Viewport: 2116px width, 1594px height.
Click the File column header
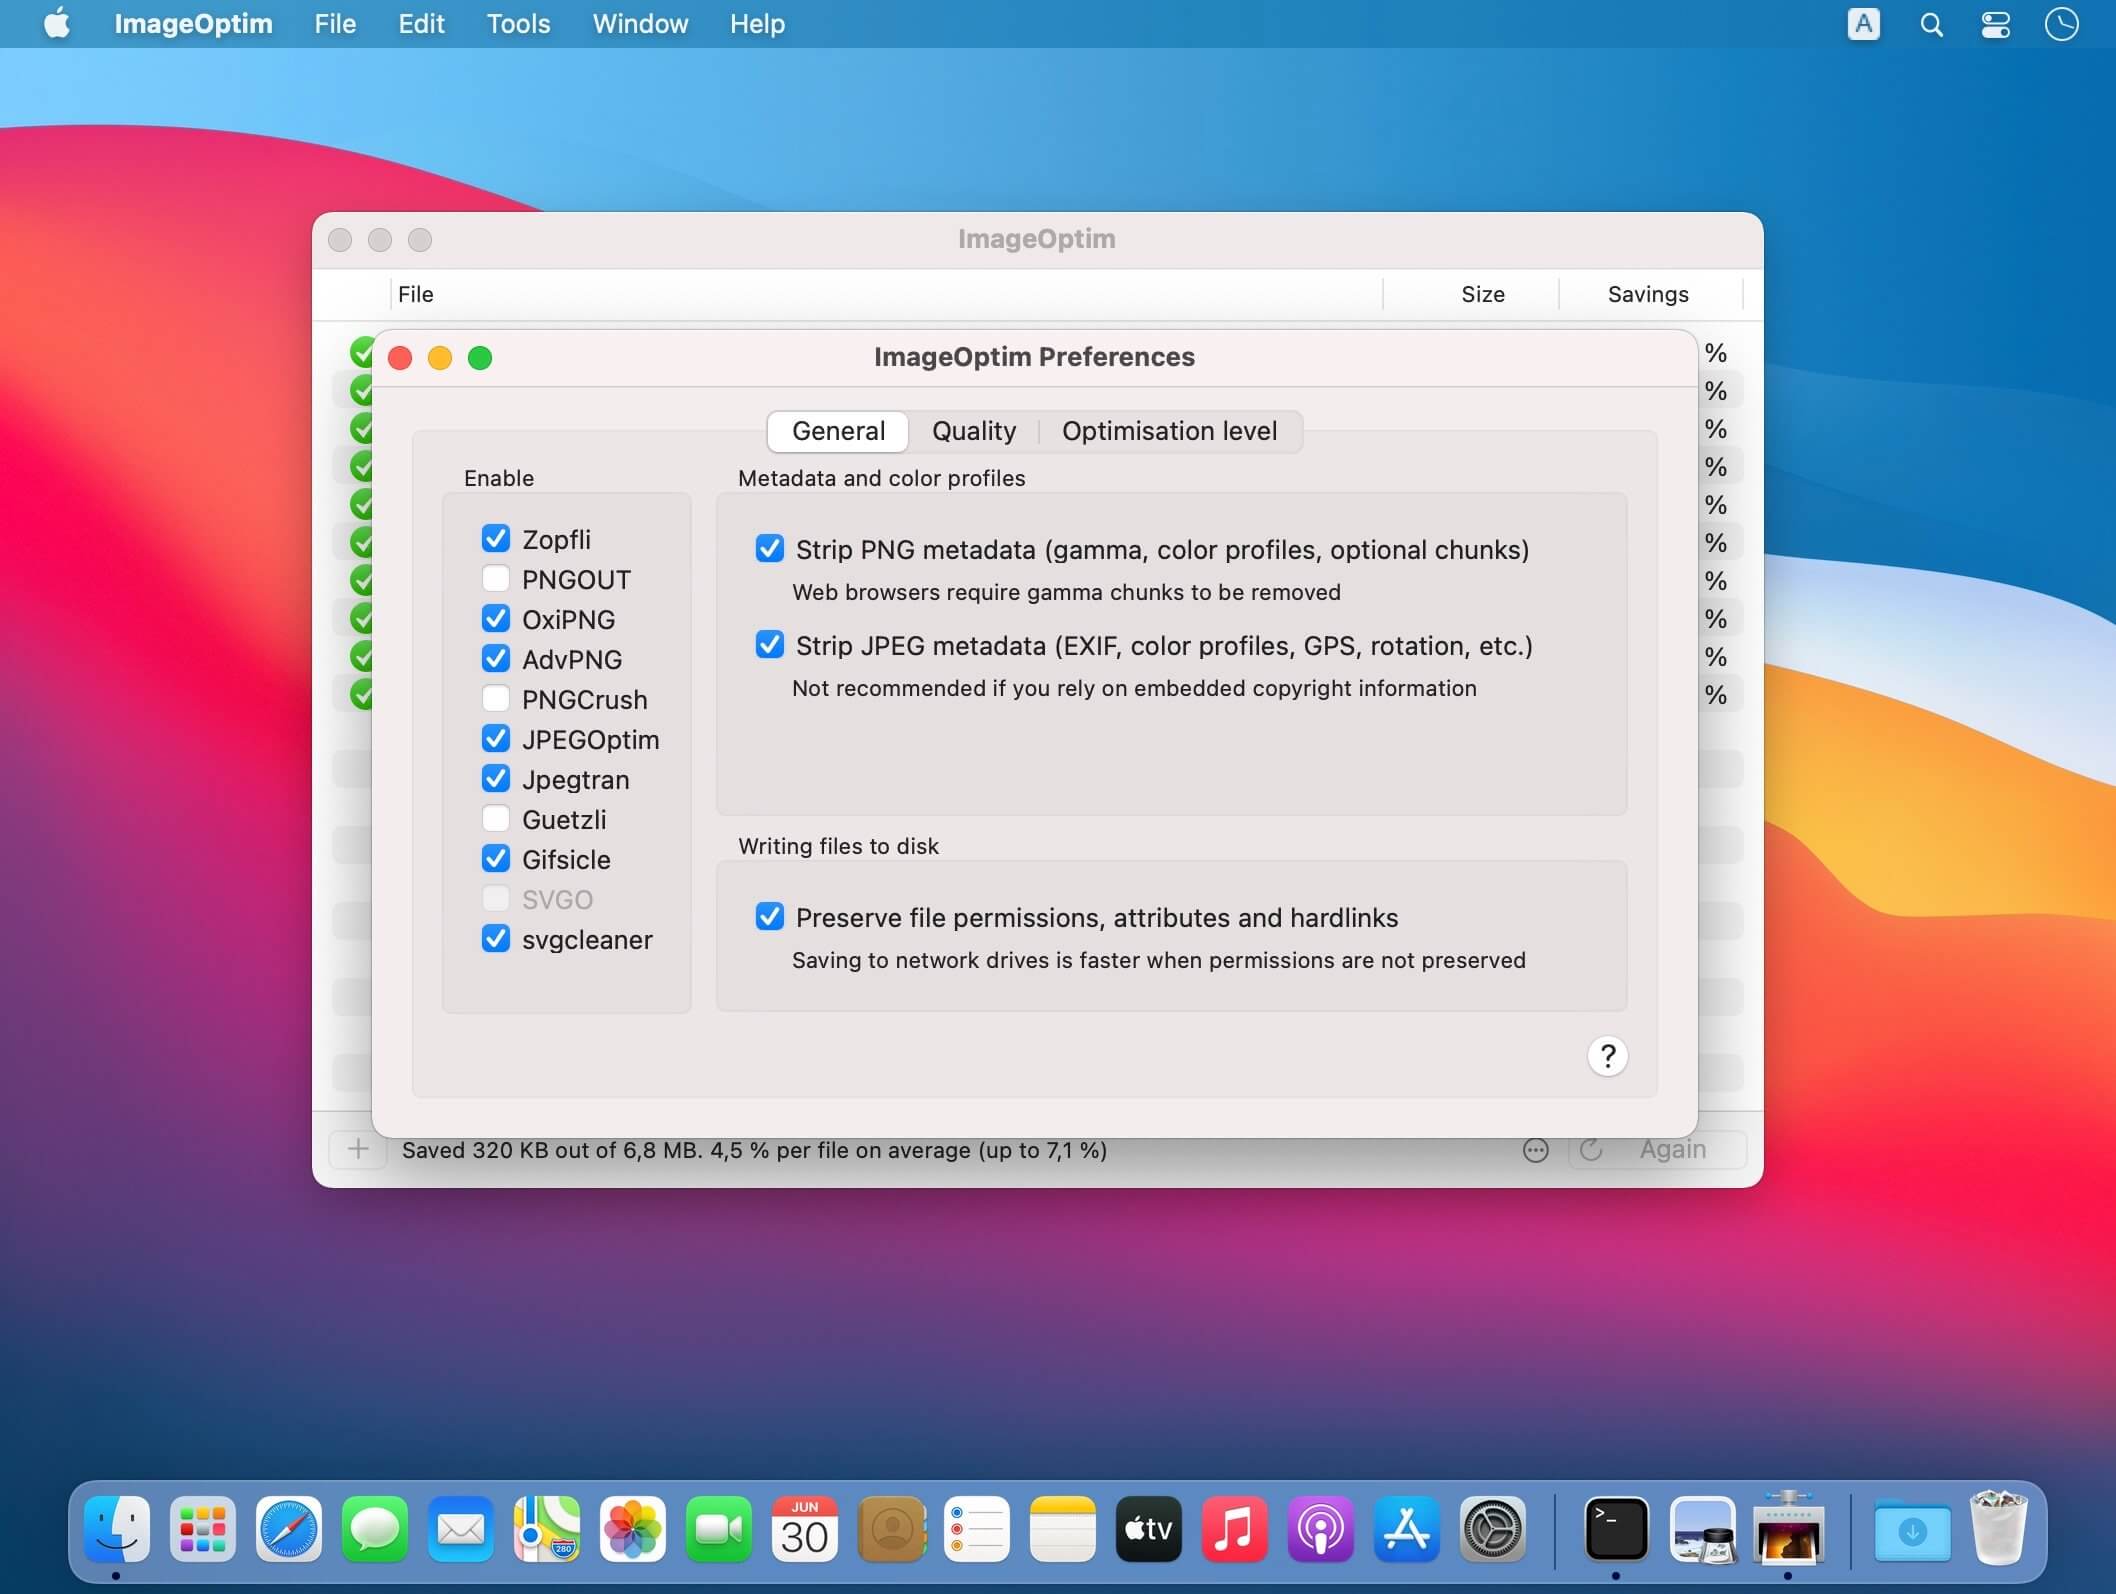coord(886,294)
